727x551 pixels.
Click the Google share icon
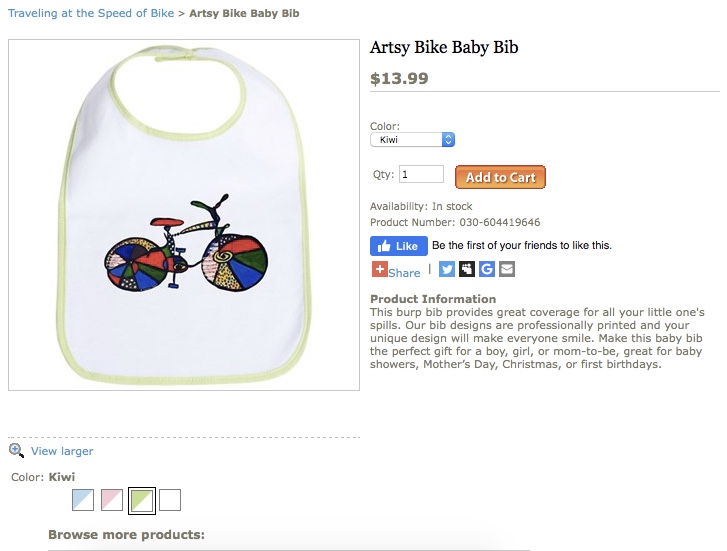click(x=486, y=269)
